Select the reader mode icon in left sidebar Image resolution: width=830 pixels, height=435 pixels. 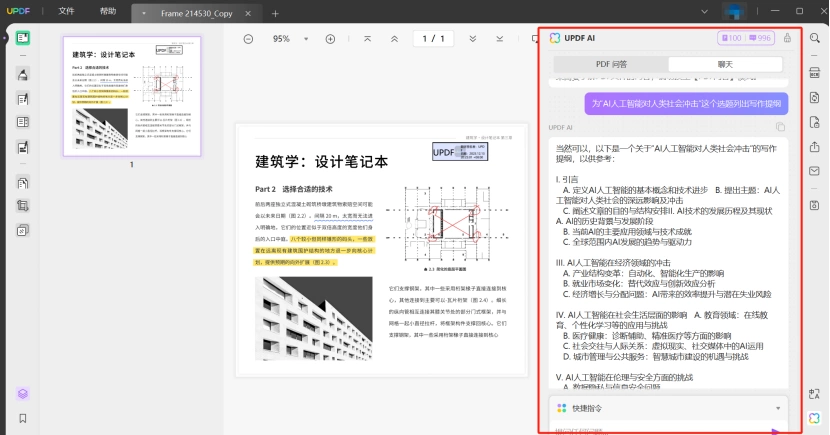pos(23,38)
